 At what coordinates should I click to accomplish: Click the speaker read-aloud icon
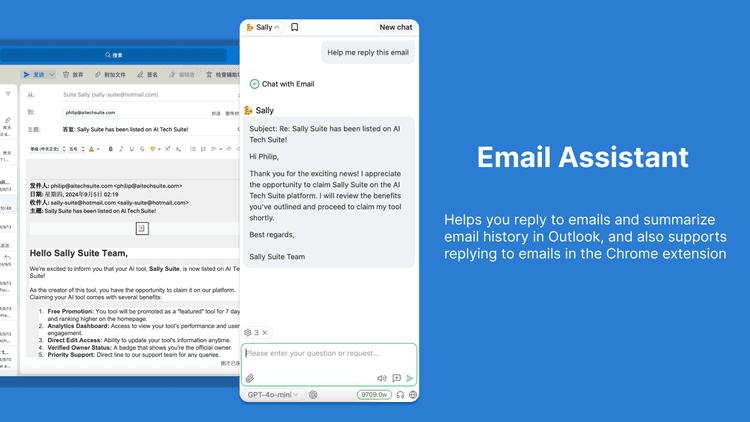(382, 379)
